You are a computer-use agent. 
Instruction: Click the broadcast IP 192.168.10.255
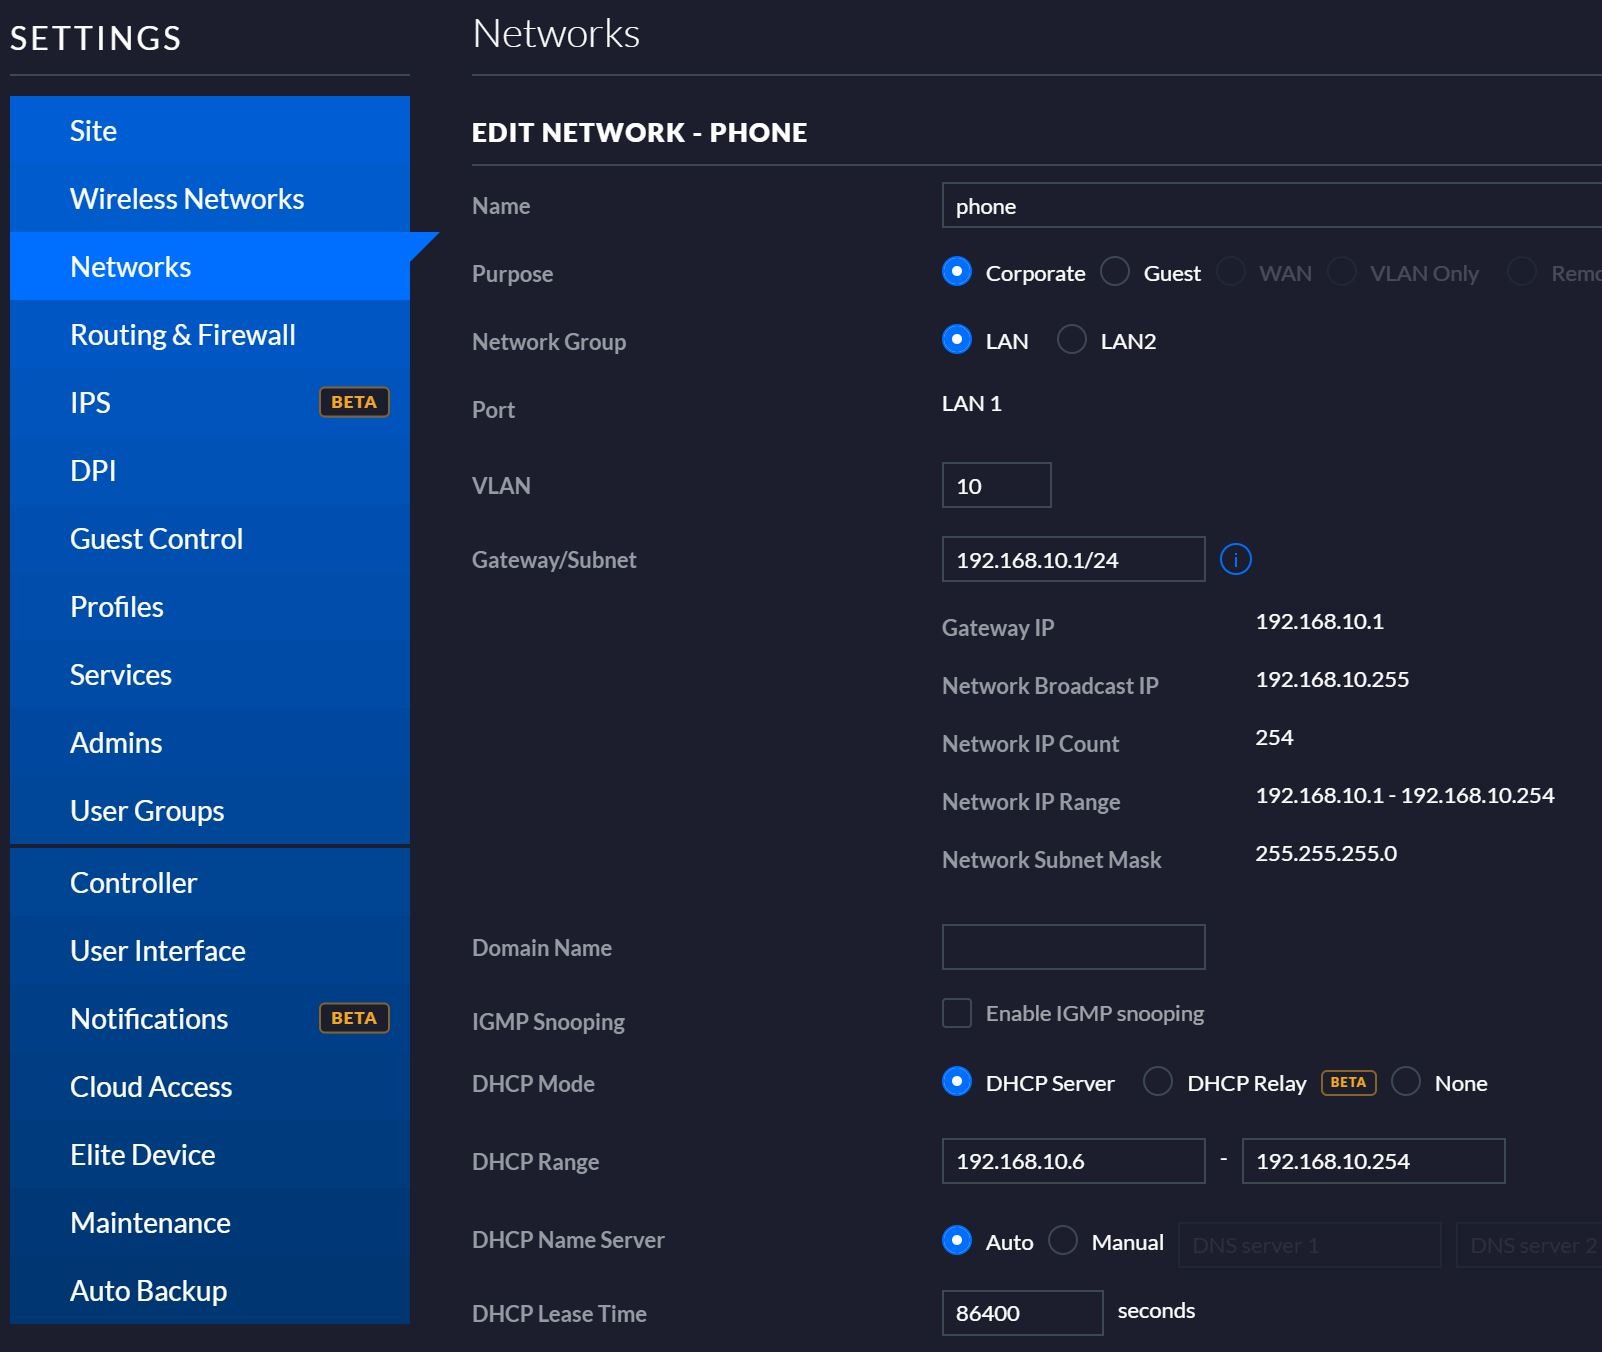point(1332,679)
